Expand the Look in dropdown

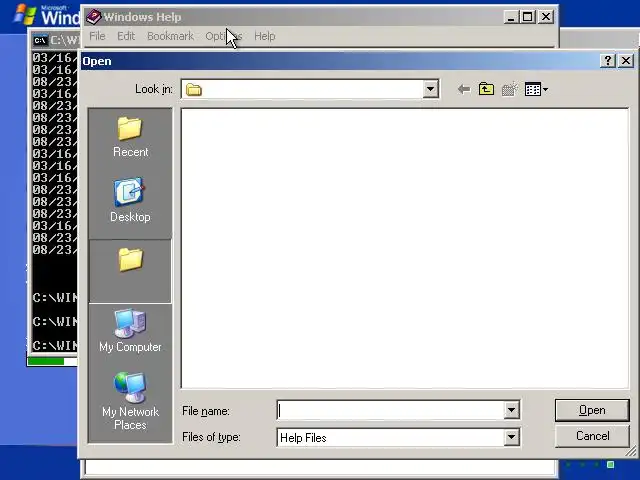click(x=430, y=89)
